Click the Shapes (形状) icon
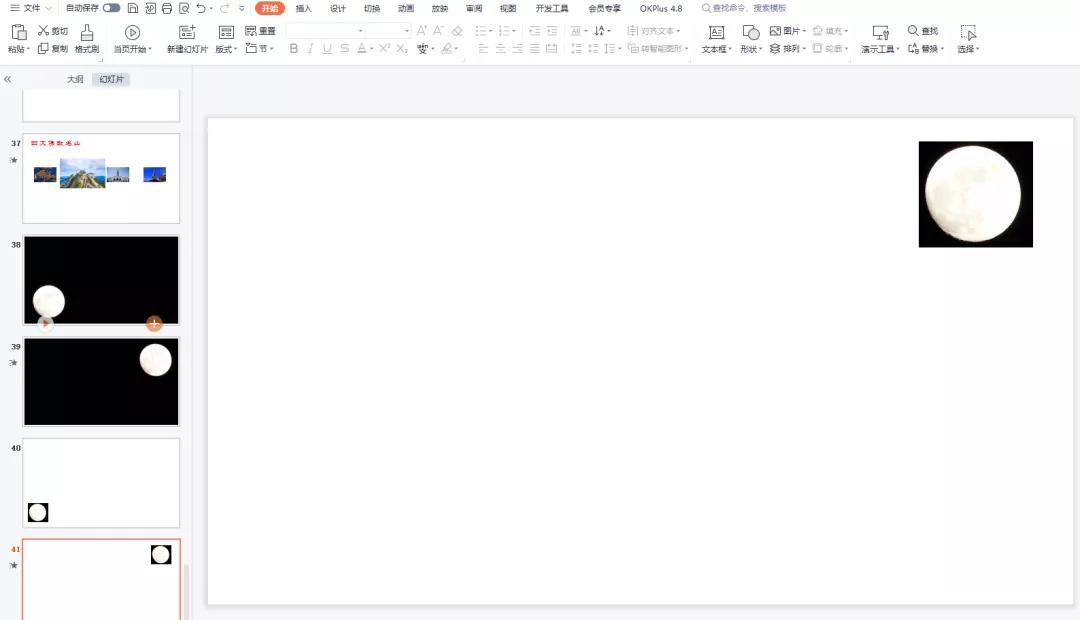Viewport: 1080px width, 620px height. point(750,32)
